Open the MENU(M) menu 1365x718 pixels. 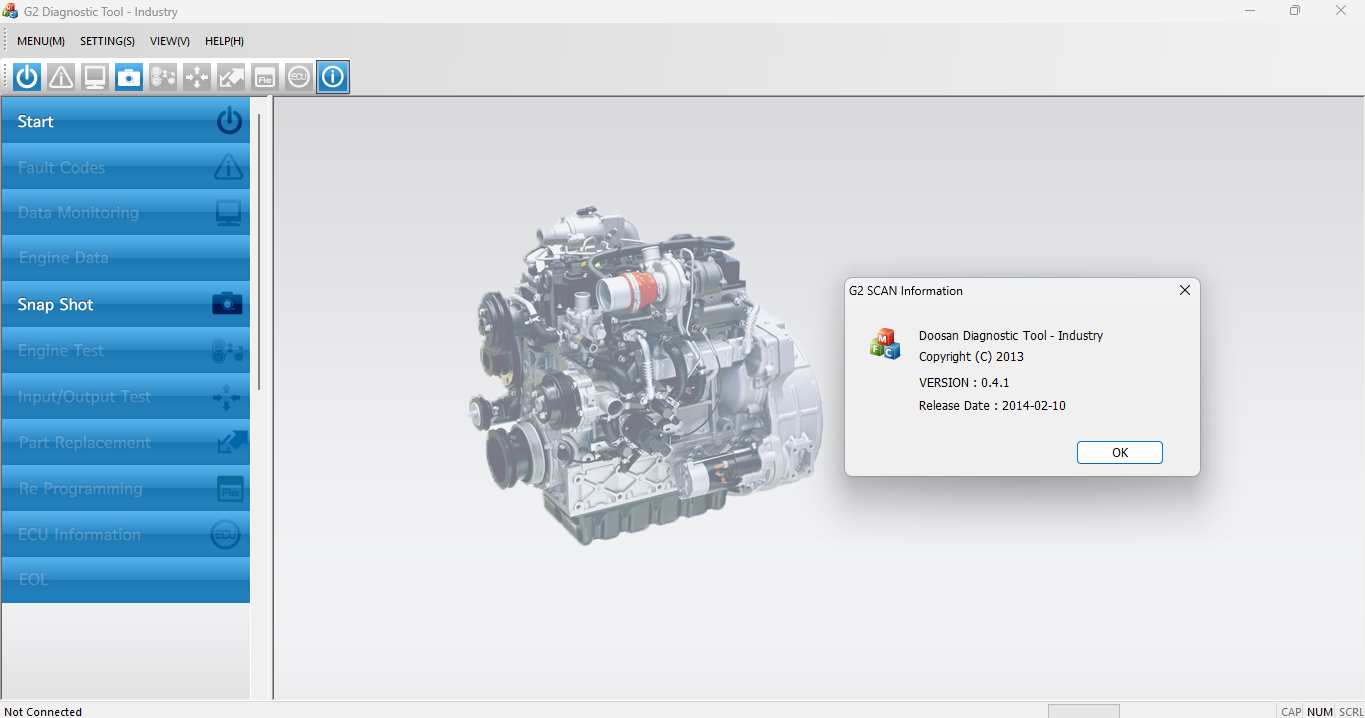[x=41, y=41]
